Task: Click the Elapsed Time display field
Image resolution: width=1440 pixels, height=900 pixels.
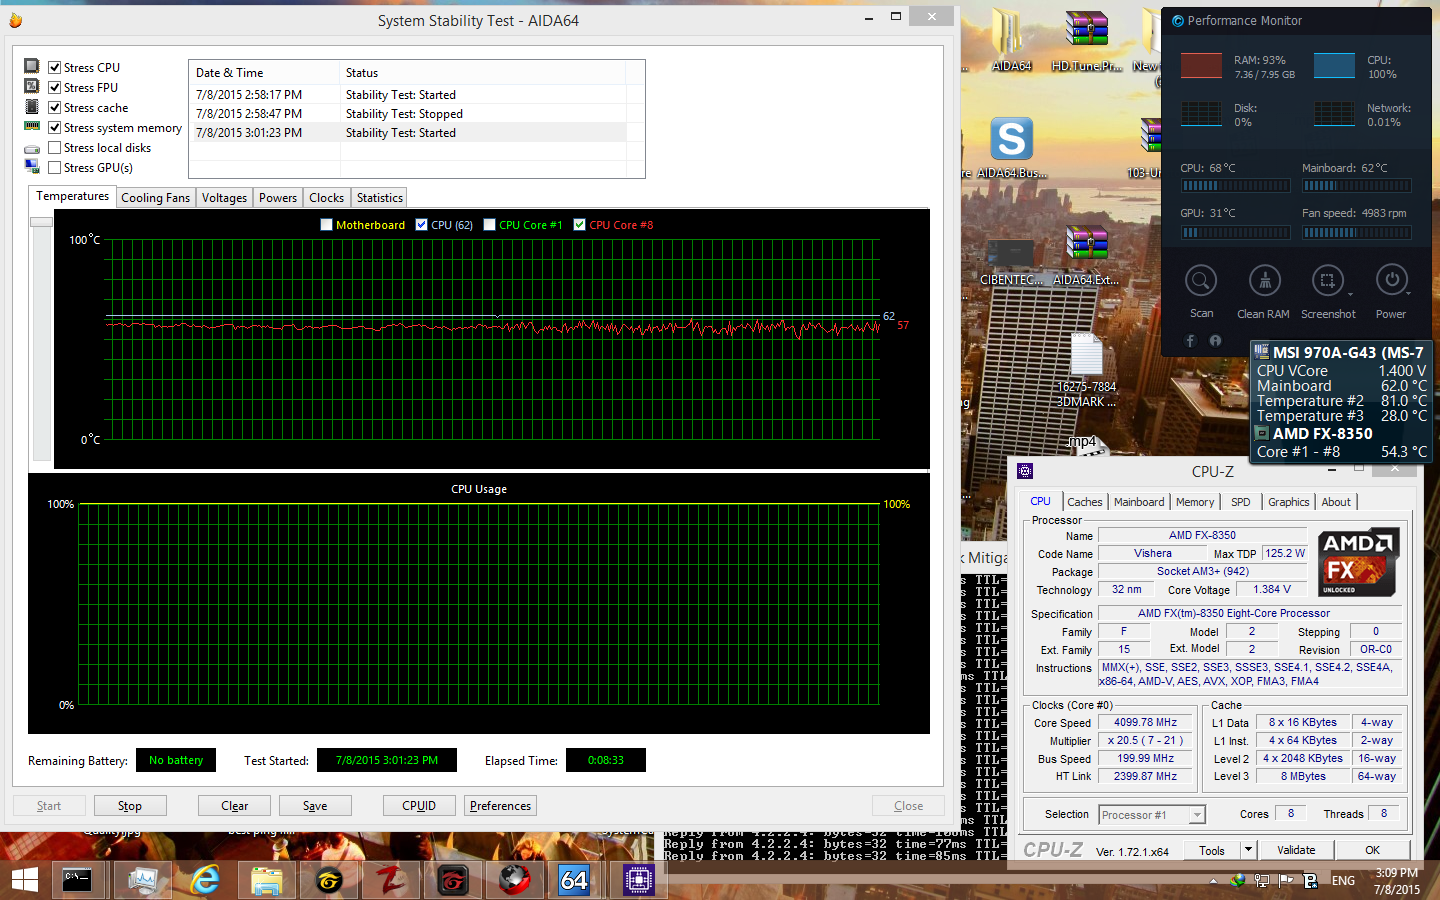Action: 605,760
